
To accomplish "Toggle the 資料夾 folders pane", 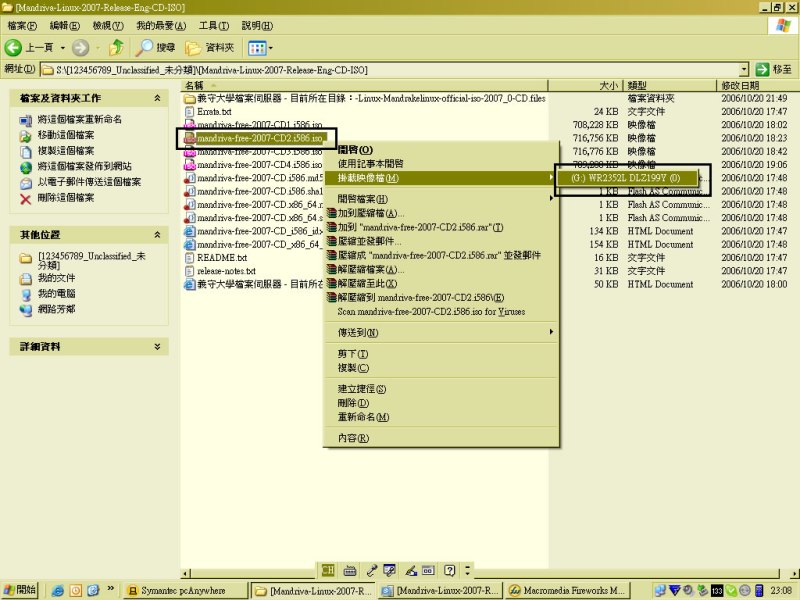I will [x=210, y=48].
